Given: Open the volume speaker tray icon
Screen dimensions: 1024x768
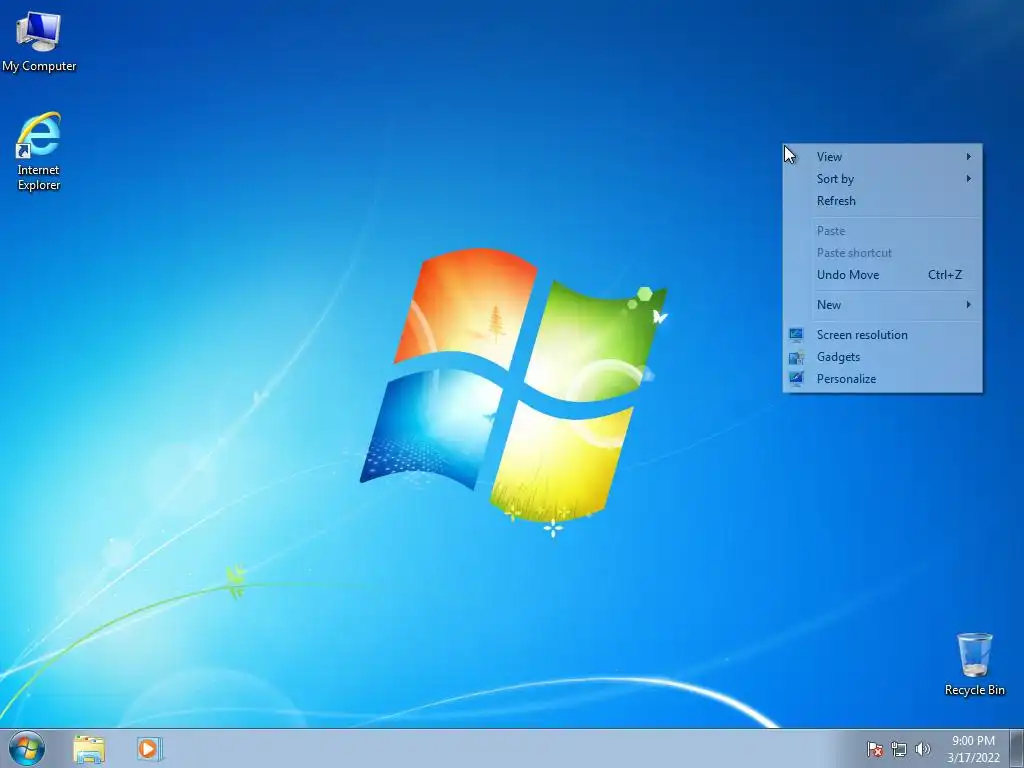Looking at the screenshot, I should point(922,749).
